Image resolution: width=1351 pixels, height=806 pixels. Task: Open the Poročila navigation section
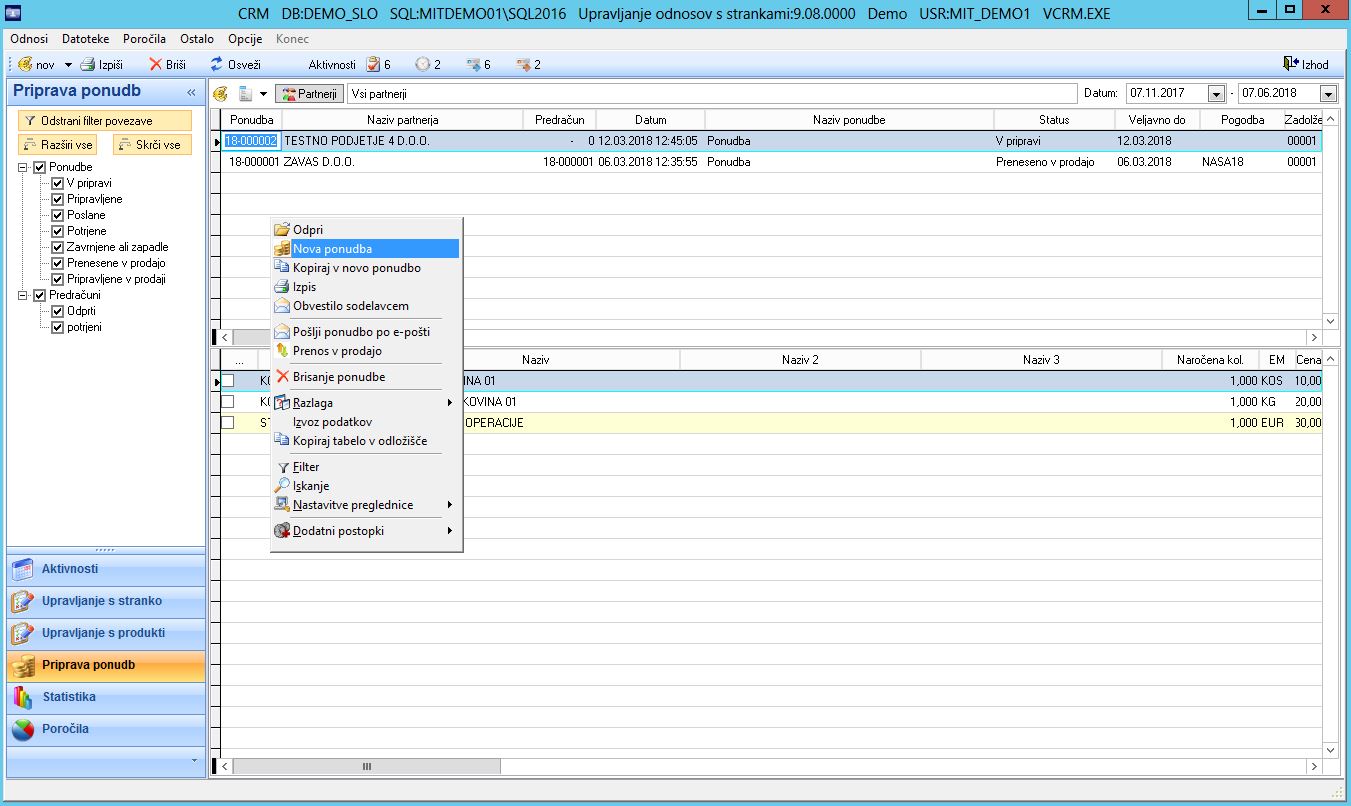click(x=106, y=729)
